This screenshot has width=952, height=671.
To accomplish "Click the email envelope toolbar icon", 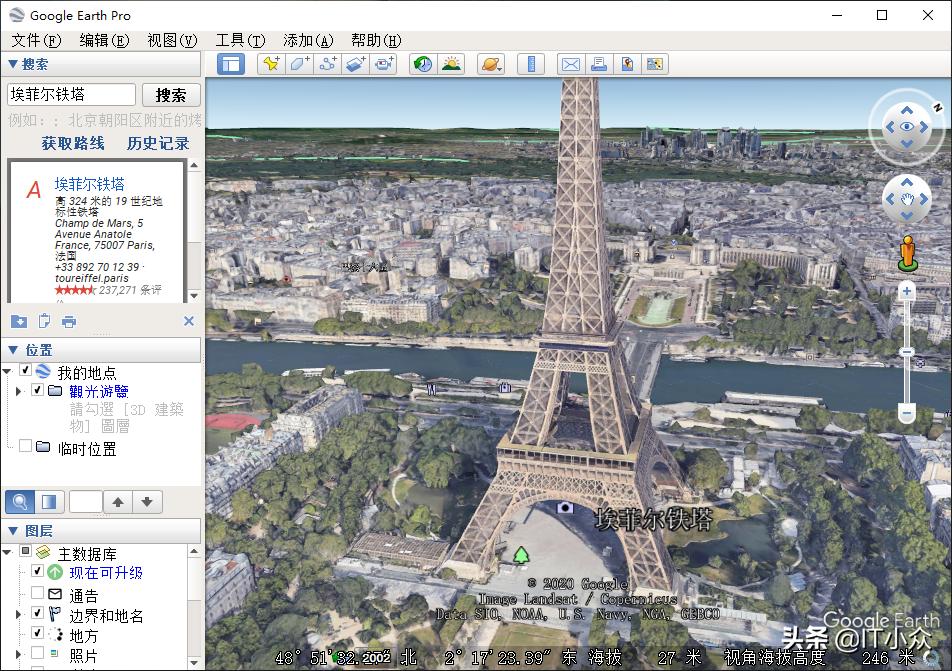I will 571,64.
